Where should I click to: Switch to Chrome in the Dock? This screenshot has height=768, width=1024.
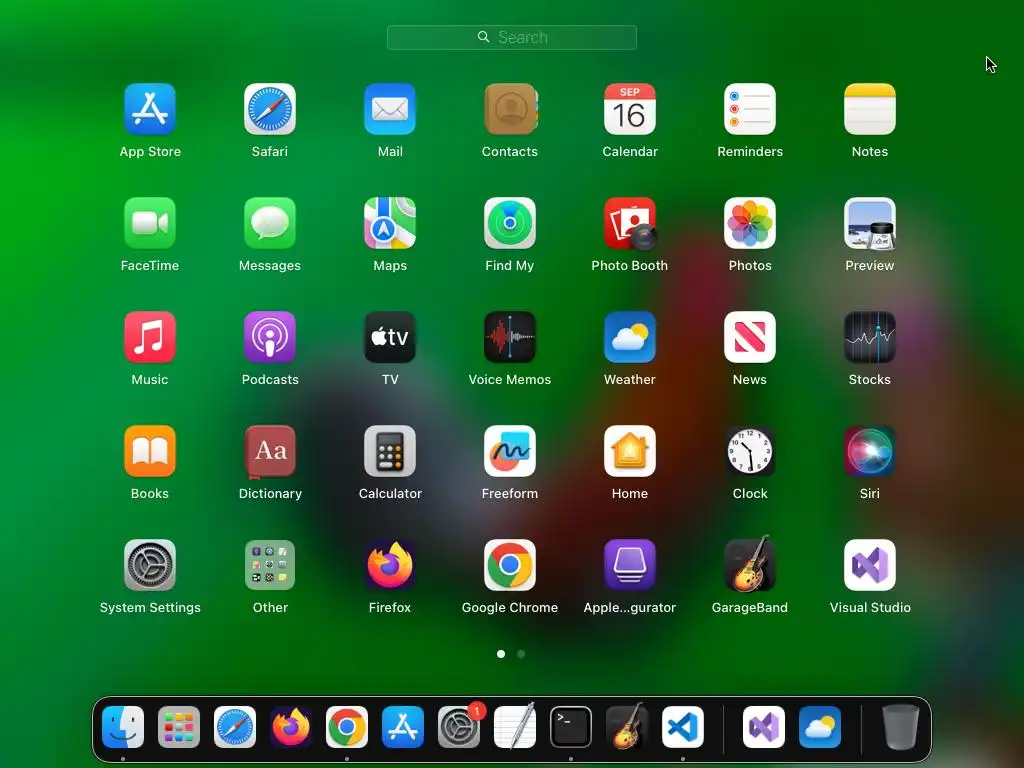point(347,727)
